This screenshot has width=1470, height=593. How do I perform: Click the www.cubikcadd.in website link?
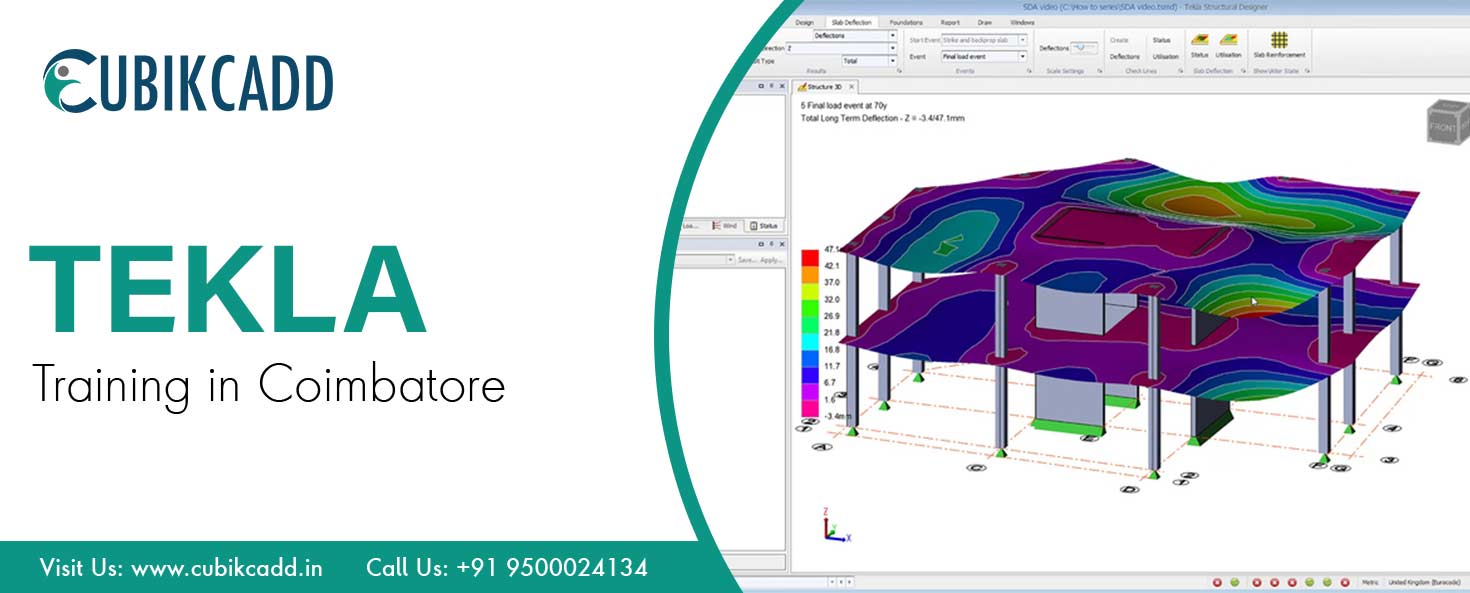[226, 568]
